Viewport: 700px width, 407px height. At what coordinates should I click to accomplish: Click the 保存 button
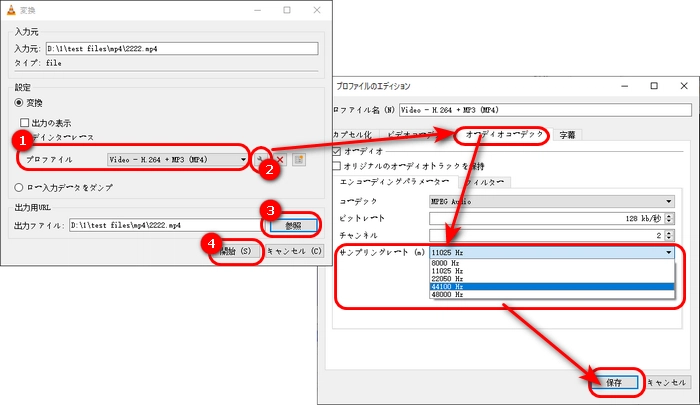click(614, 382)
